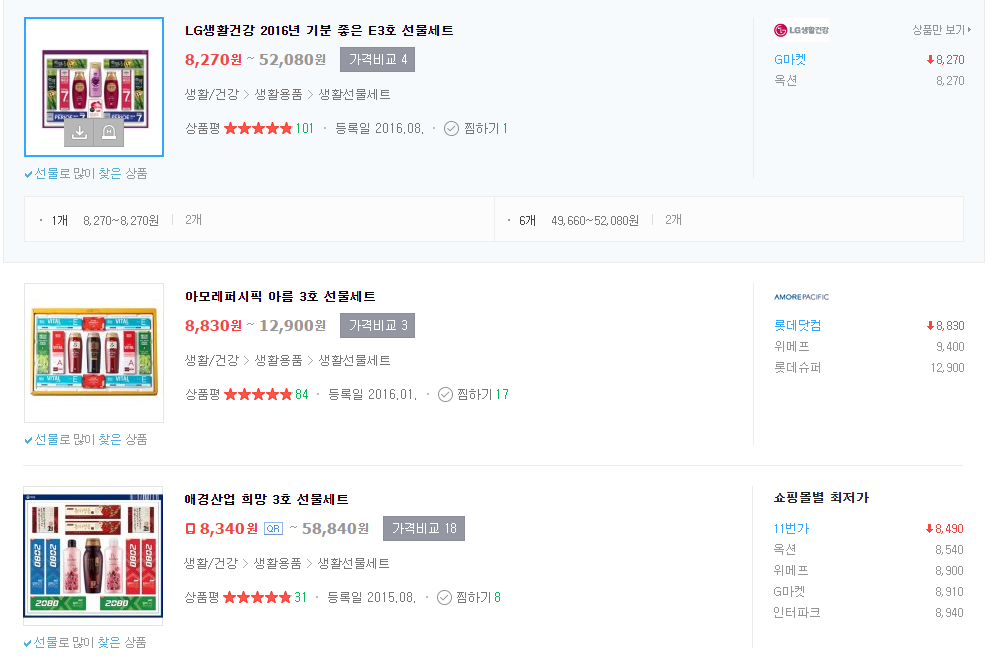
Task: Toggle 찜하기 check for LG생활건강 E3호 set
Action: (x=451, y=128)
